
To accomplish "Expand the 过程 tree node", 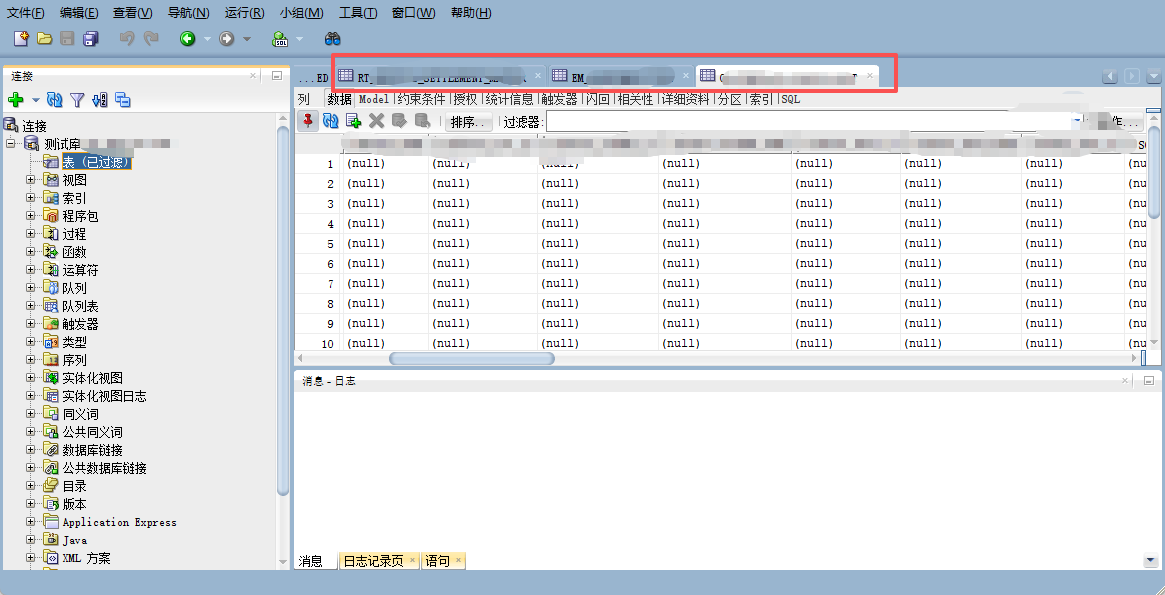I will coord(30,233).
